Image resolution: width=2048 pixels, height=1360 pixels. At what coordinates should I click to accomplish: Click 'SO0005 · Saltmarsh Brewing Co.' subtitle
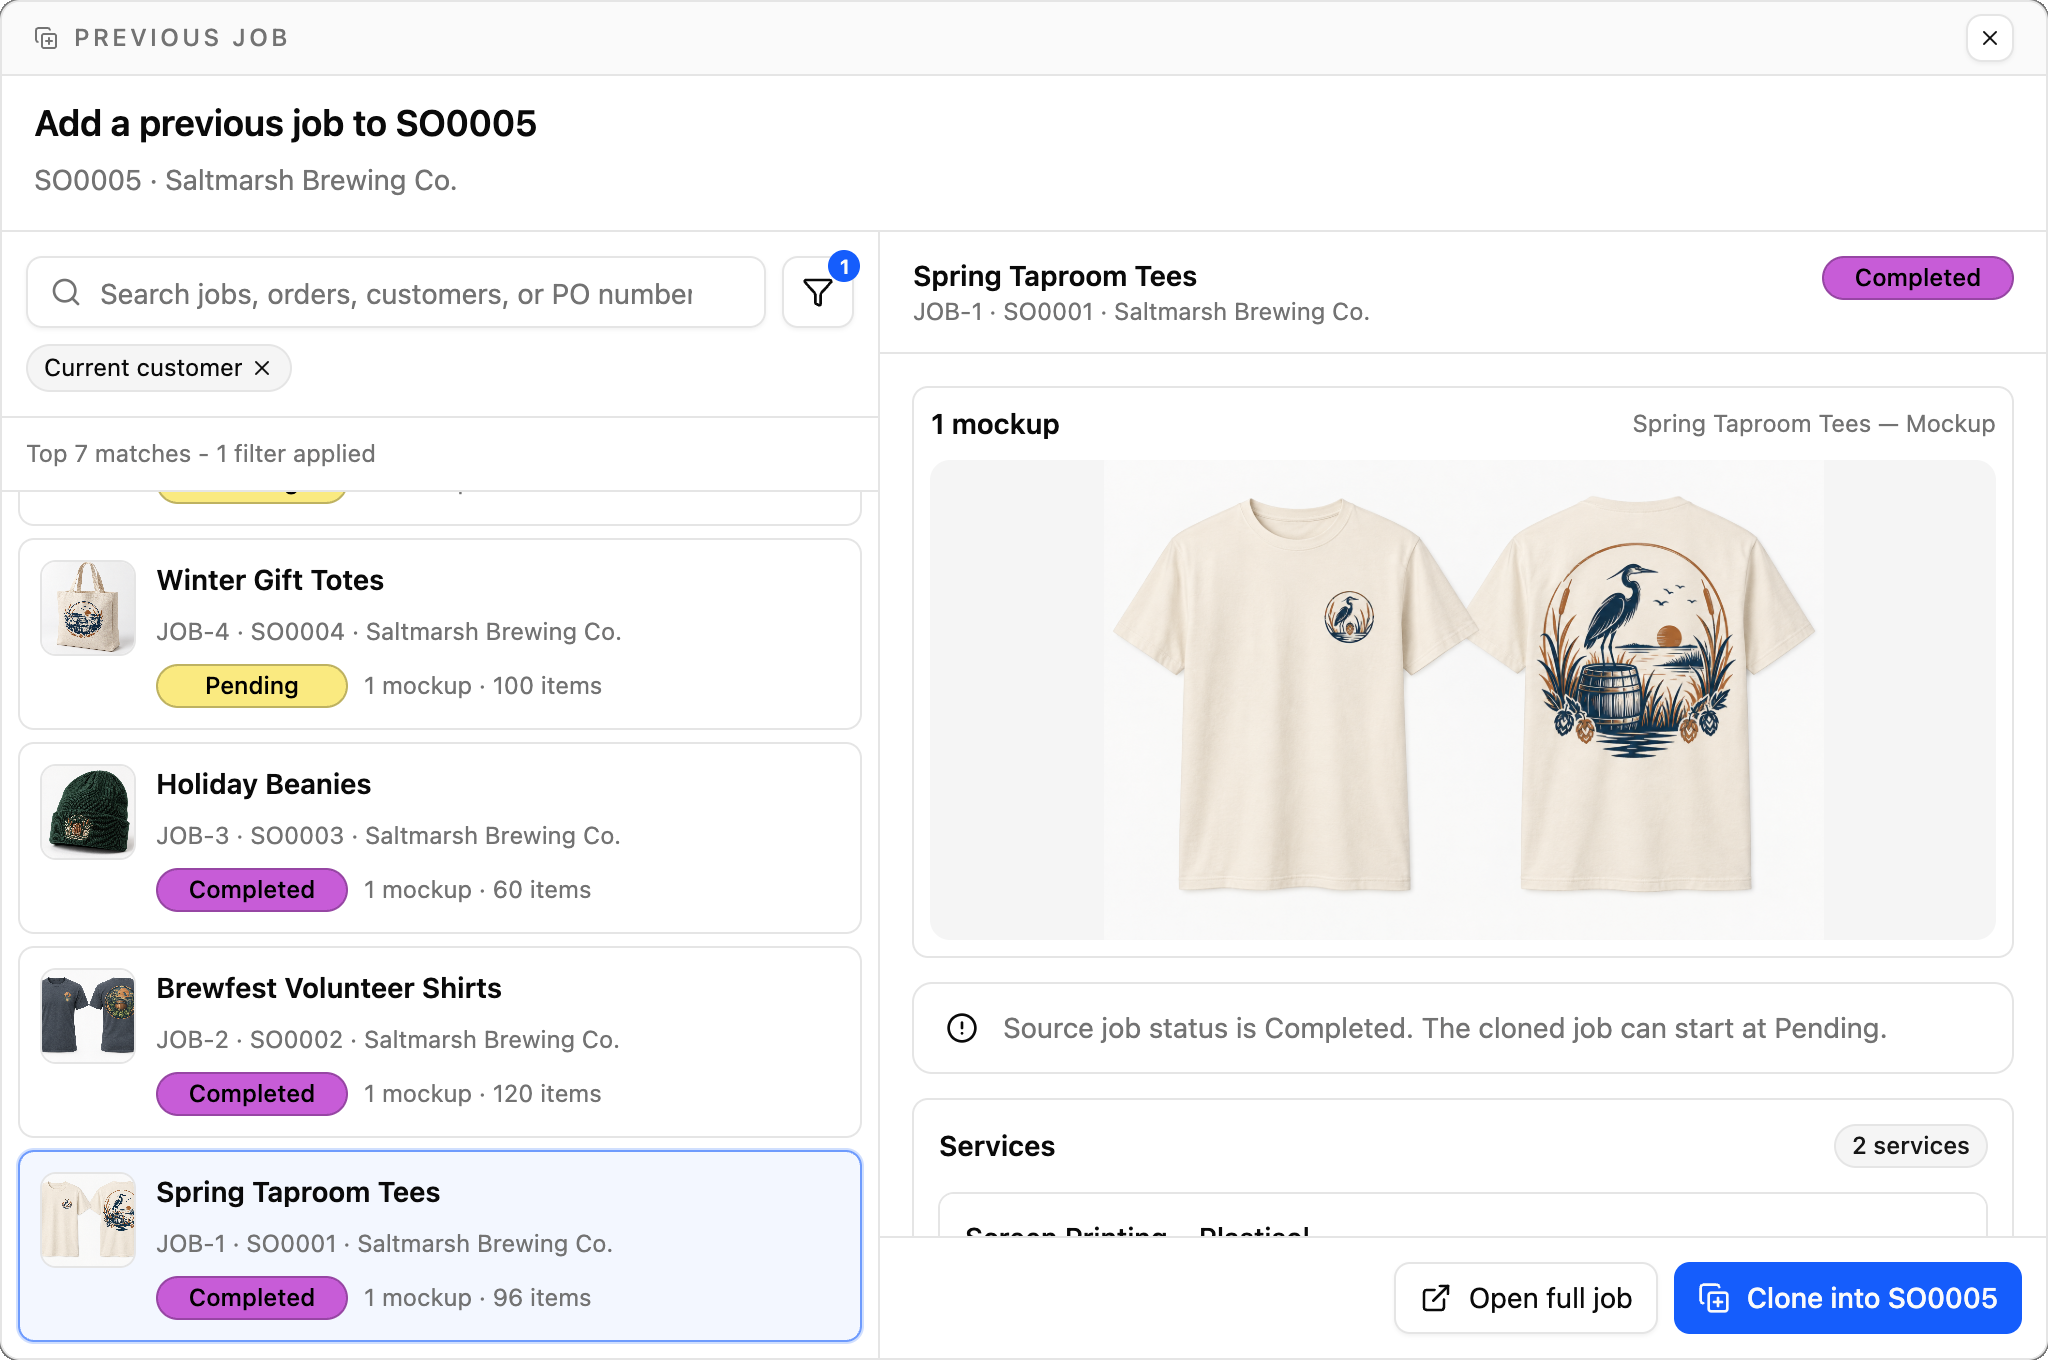point(246,180)
